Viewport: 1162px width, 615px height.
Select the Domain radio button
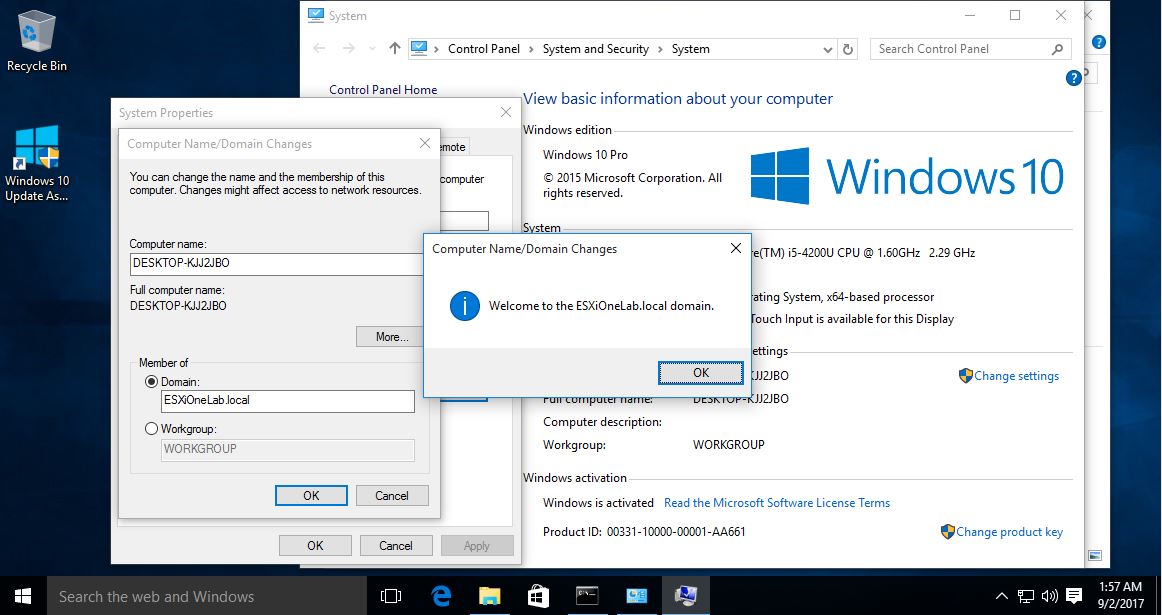151,382
